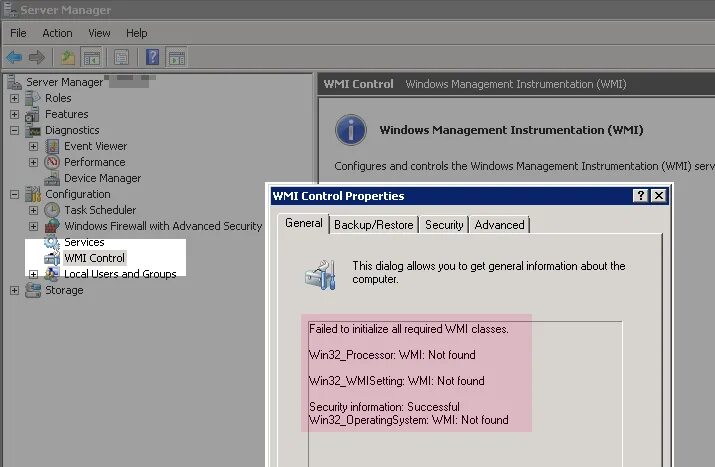Click the Back arrow toolbar icon

pyautogui.click(x=14, y=57)
